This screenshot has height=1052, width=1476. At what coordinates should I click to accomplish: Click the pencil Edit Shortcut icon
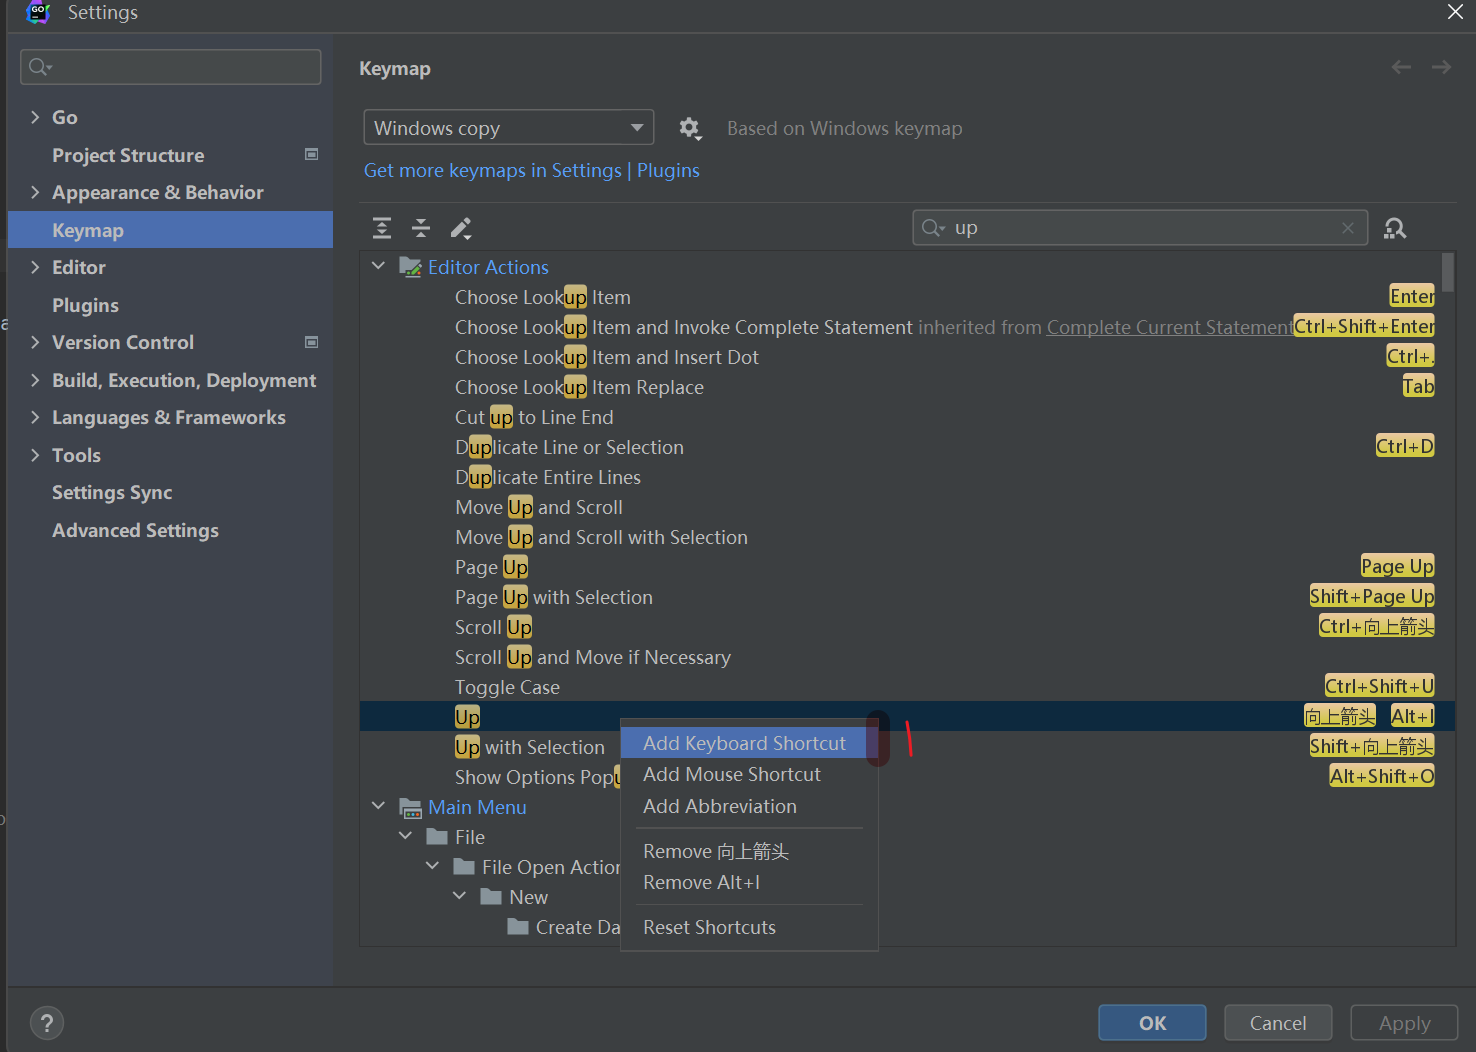461,228
